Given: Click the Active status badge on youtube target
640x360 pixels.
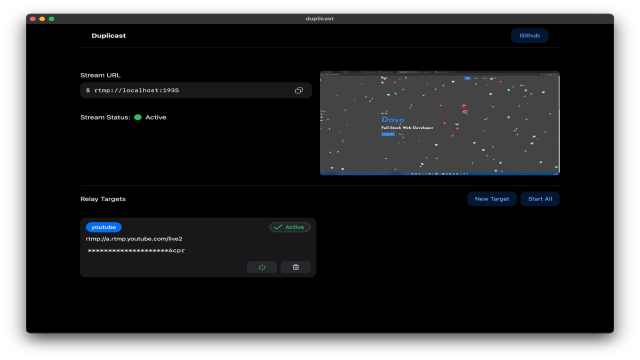Looking at the screenshot, I should 290,227.
